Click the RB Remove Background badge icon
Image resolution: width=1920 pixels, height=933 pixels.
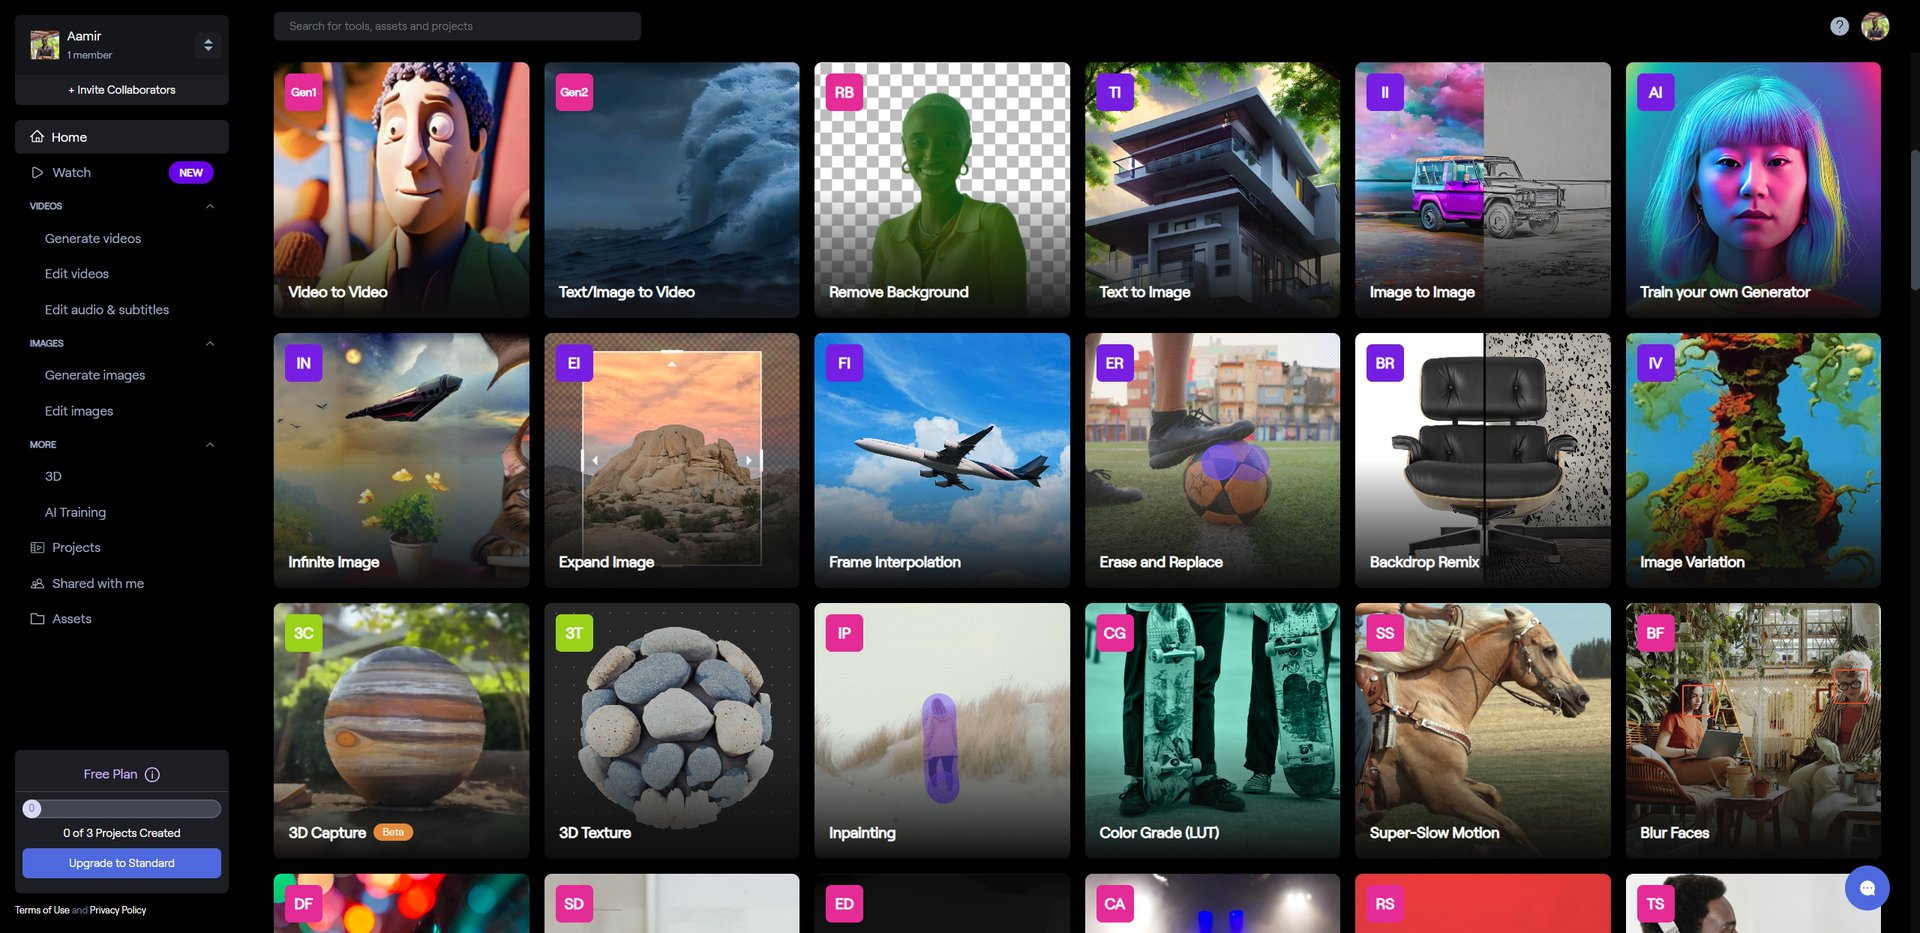844,92
